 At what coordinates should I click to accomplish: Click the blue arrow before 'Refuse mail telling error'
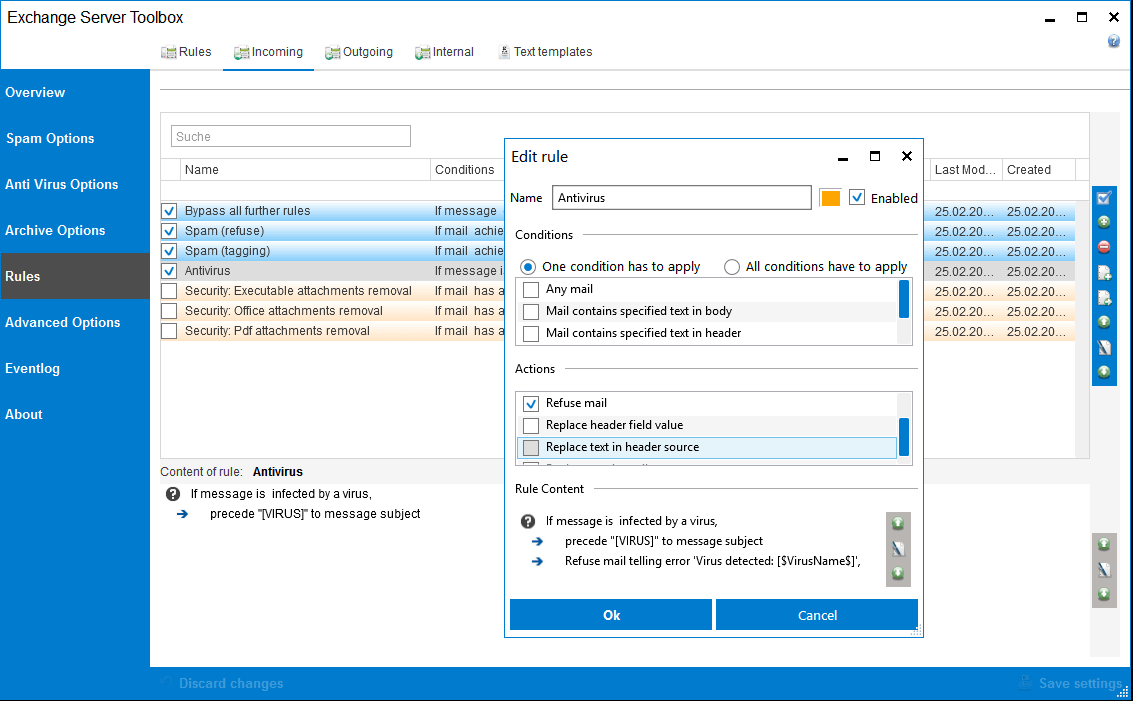click(x=538, y=562)
